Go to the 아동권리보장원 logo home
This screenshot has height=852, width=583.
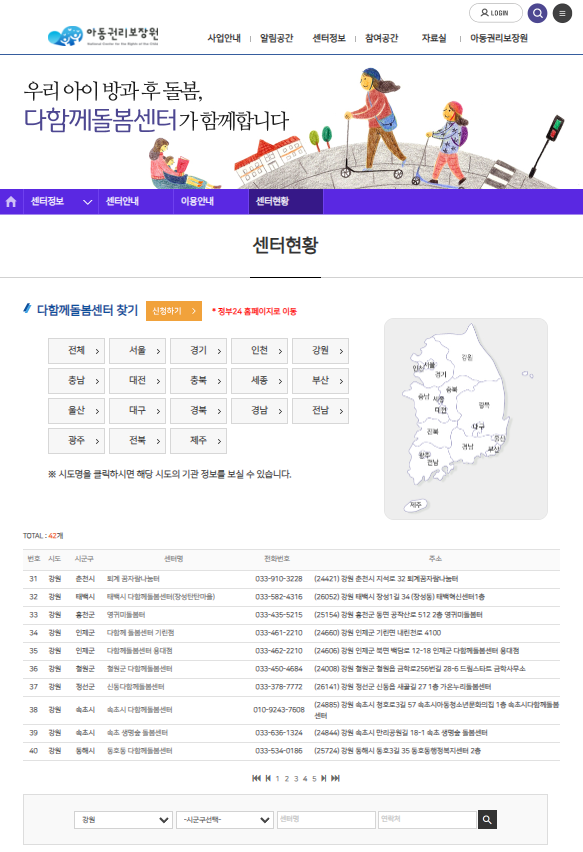[103, 36]
